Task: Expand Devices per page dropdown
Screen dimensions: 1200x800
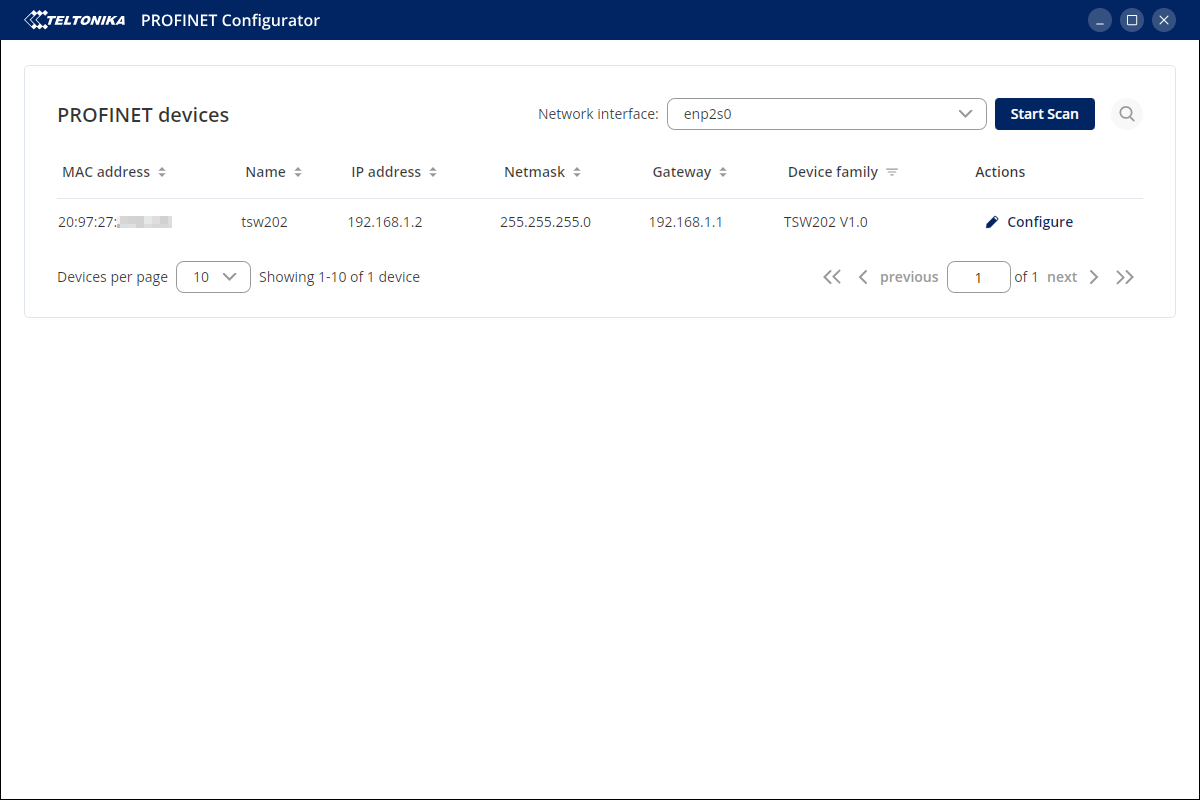Action: [x=213, y=277]
